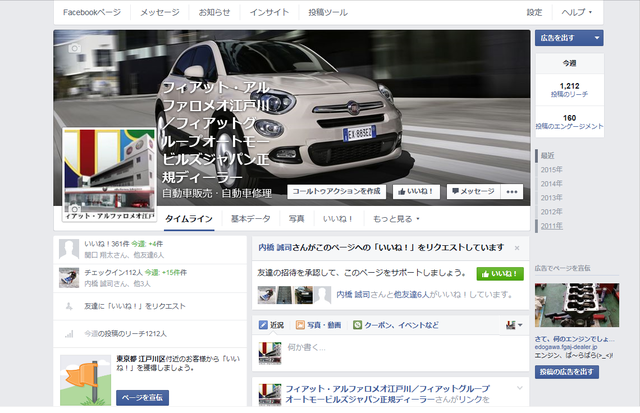Expand the もっと見る tab menu

(396, 219)
